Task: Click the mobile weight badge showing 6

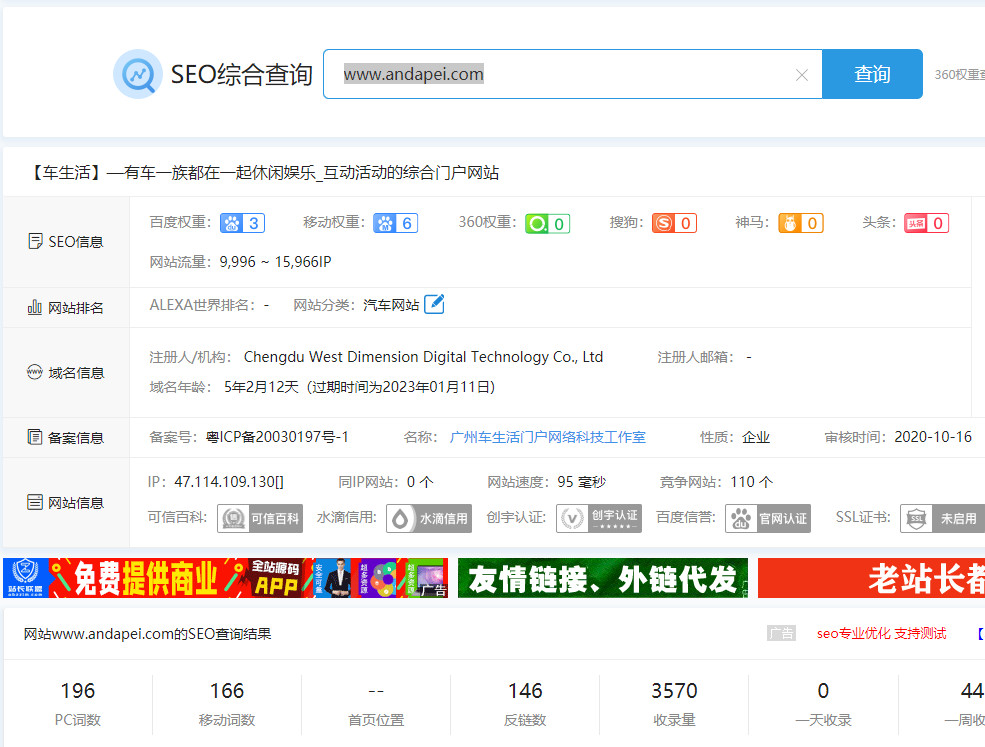Action: [x=395, y=223]
